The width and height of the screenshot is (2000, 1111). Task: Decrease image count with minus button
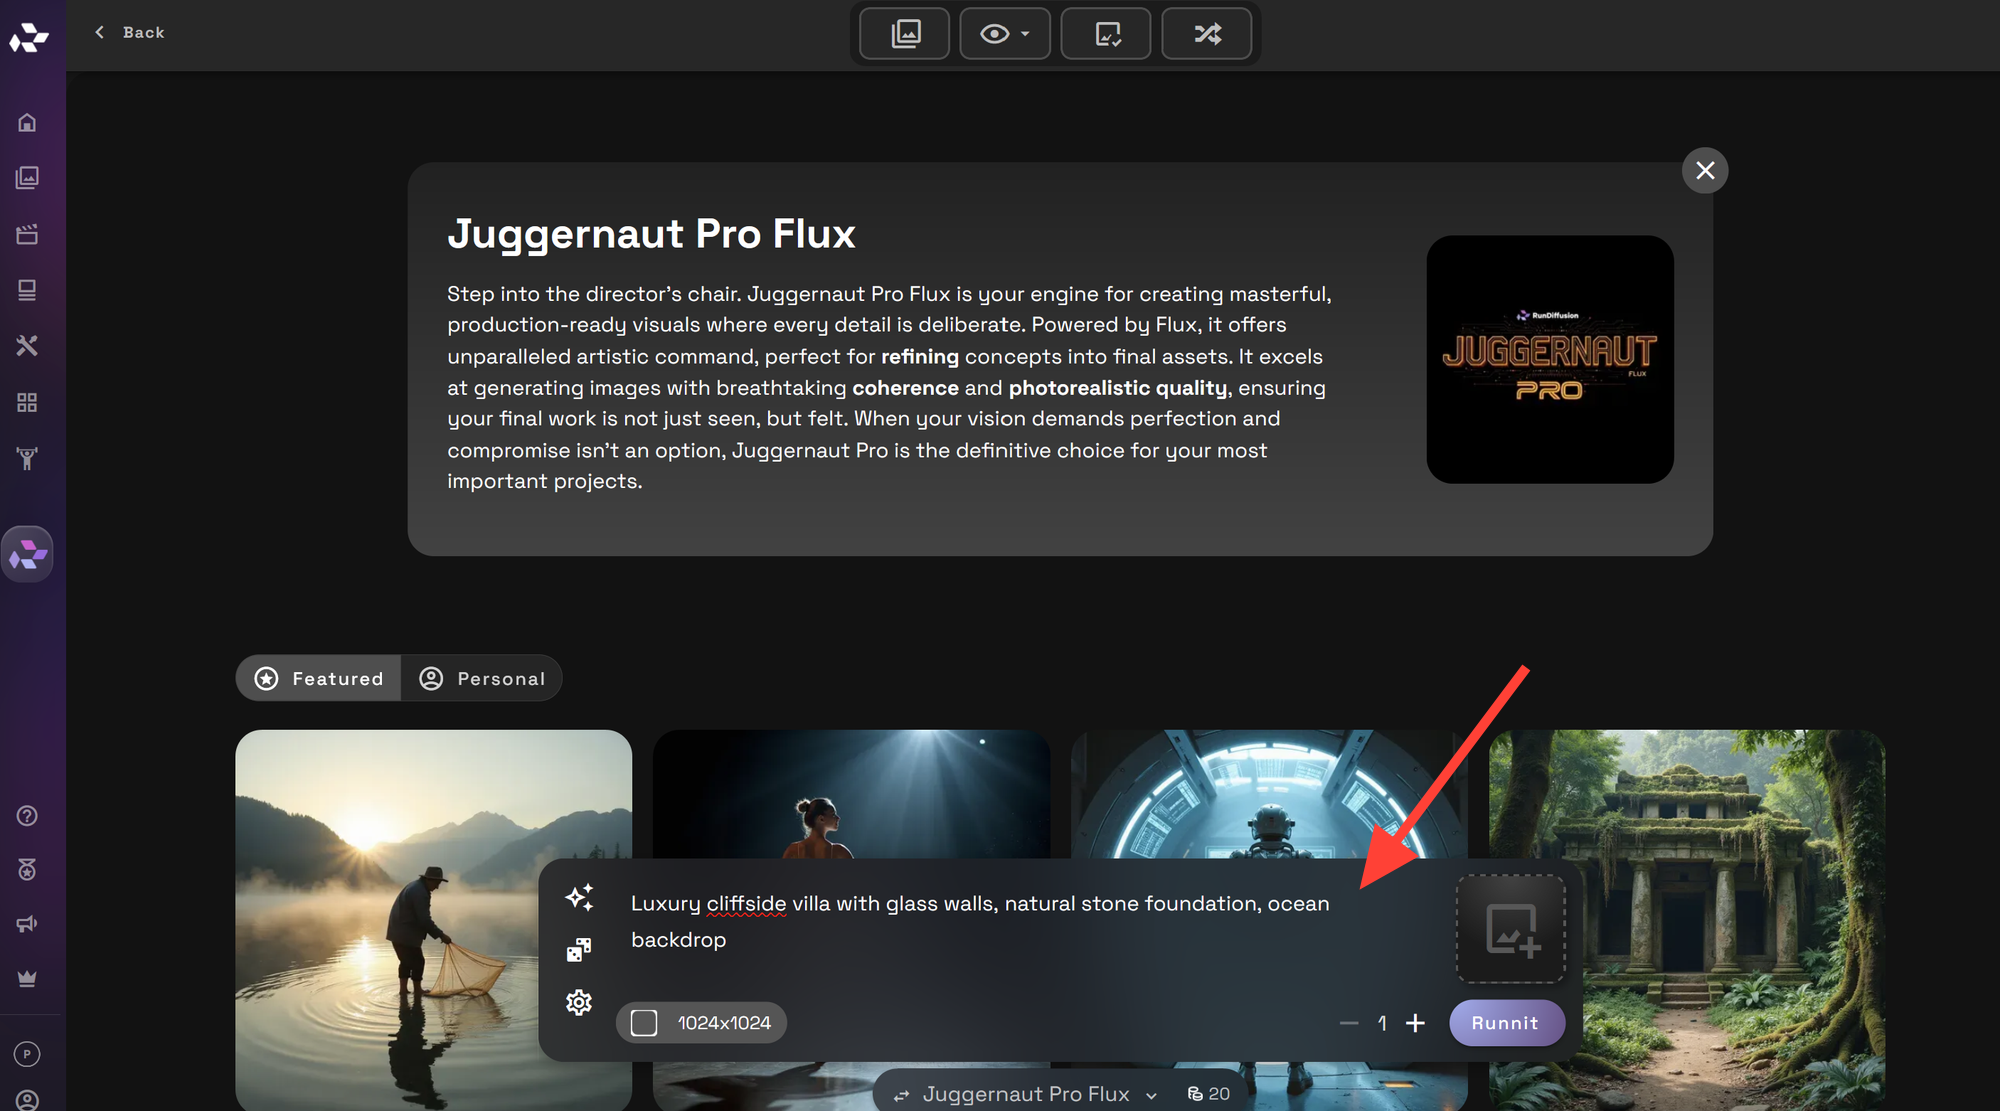pos(1349,1023)
